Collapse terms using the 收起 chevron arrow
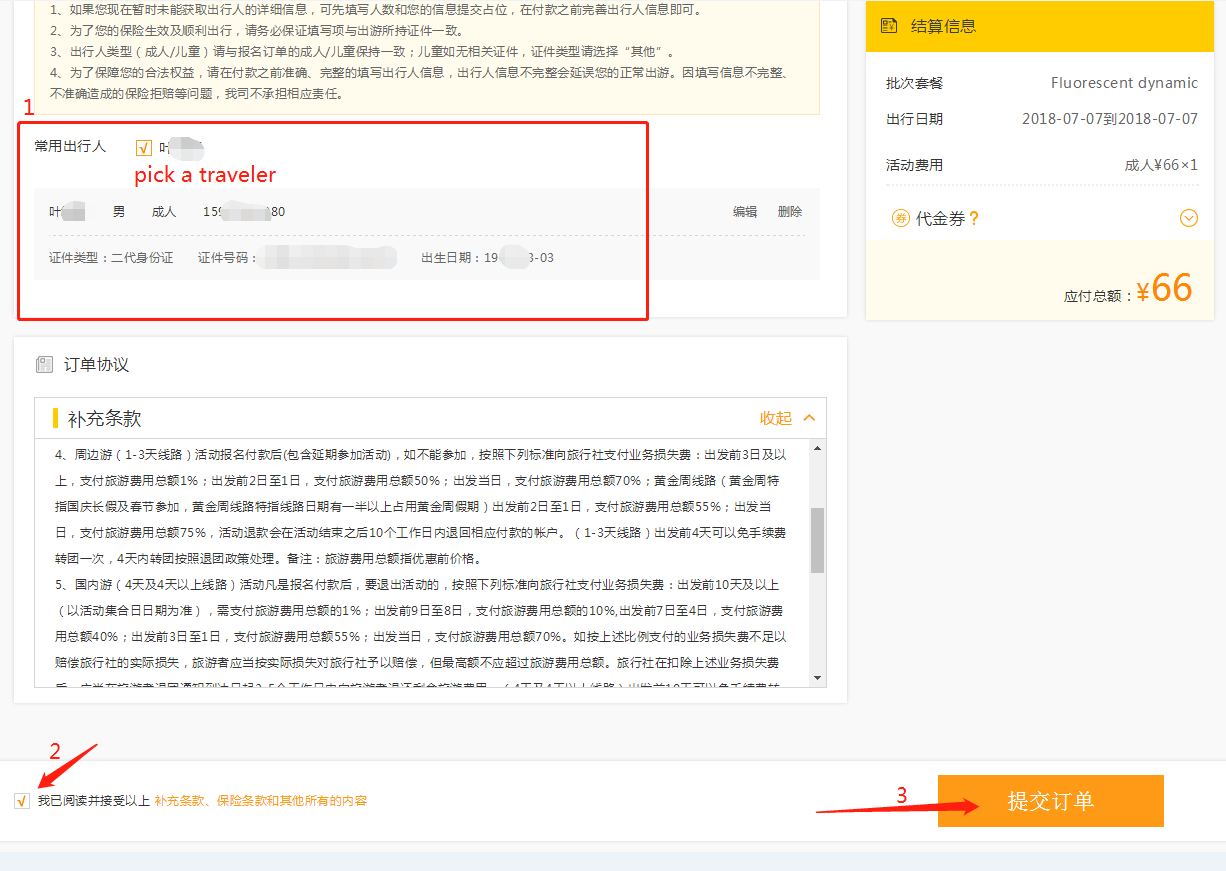 (x=809, y=418)
